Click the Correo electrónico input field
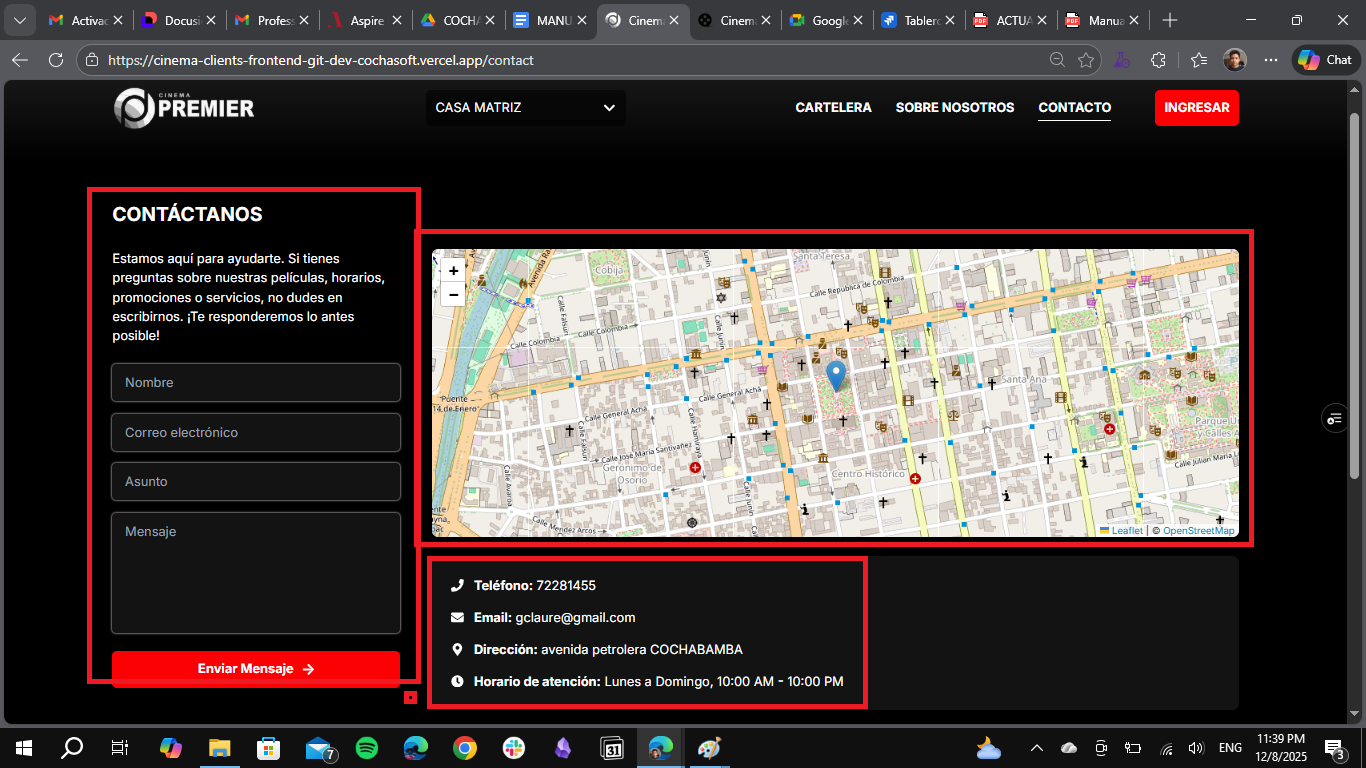The height and width of the screenshot is (768, 1366). coord(256,433)
